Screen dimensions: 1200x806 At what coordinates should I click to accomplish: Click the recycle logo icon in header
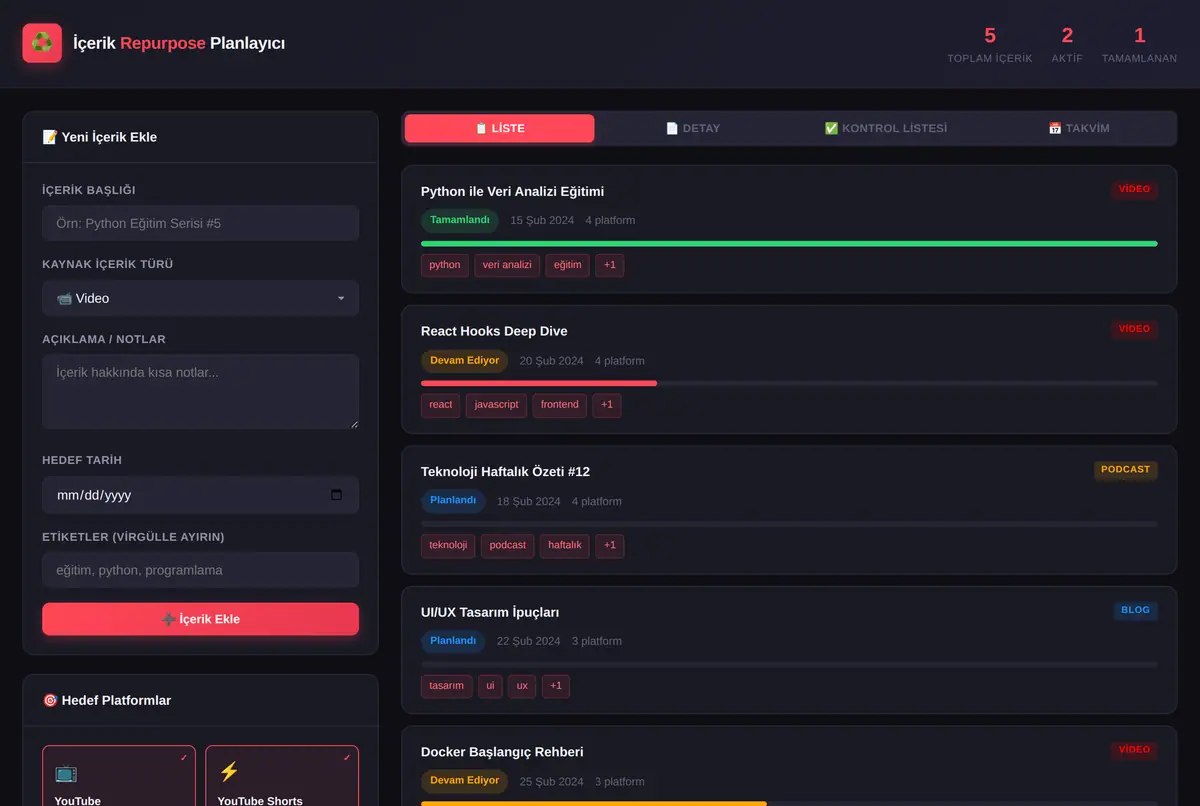coord(42,43)
